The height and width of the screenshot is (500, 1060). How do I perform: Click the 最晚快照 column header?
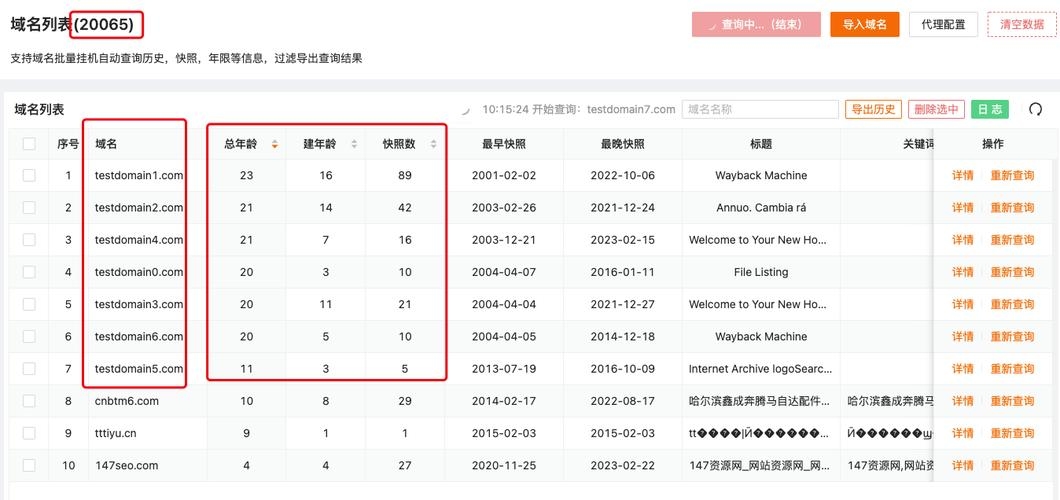(623, 144)
